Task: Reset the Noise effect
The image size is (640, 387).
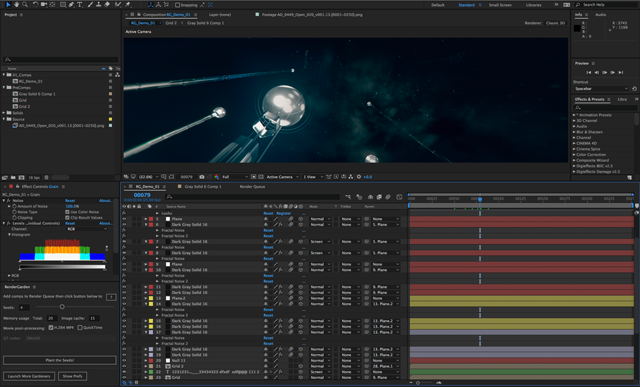Action: pyautogui.click(x=70, y=200)
